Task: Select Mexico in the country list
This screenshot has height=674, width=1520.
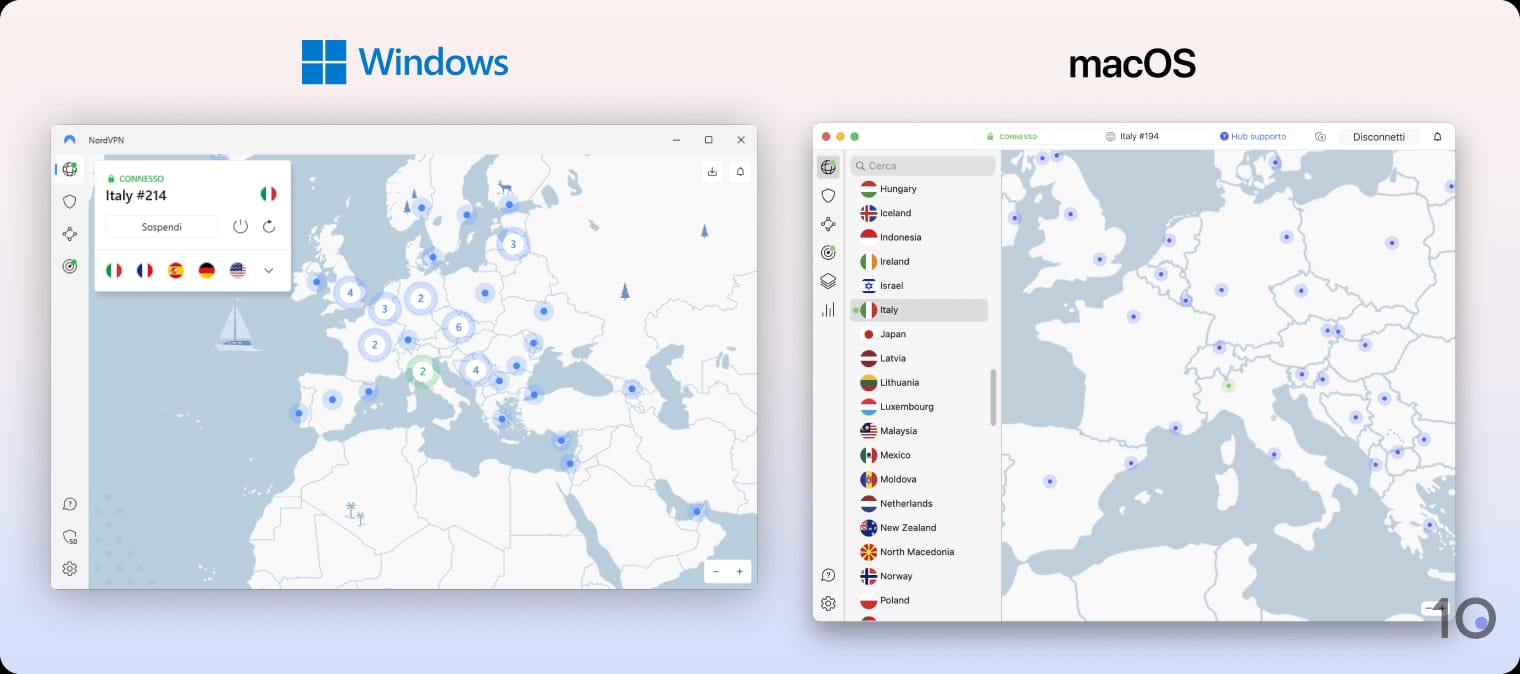Action: tap(919, 455)
